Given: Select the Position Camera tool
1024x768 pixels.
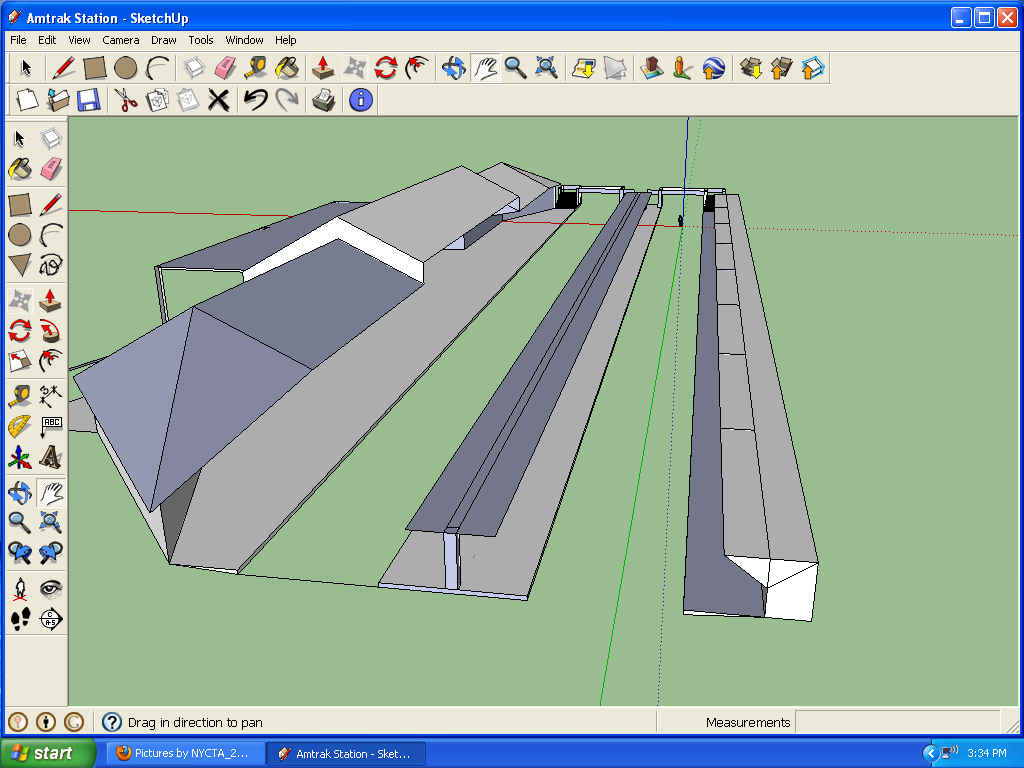Looking at the screenshot, I should (x=20, y=589).
